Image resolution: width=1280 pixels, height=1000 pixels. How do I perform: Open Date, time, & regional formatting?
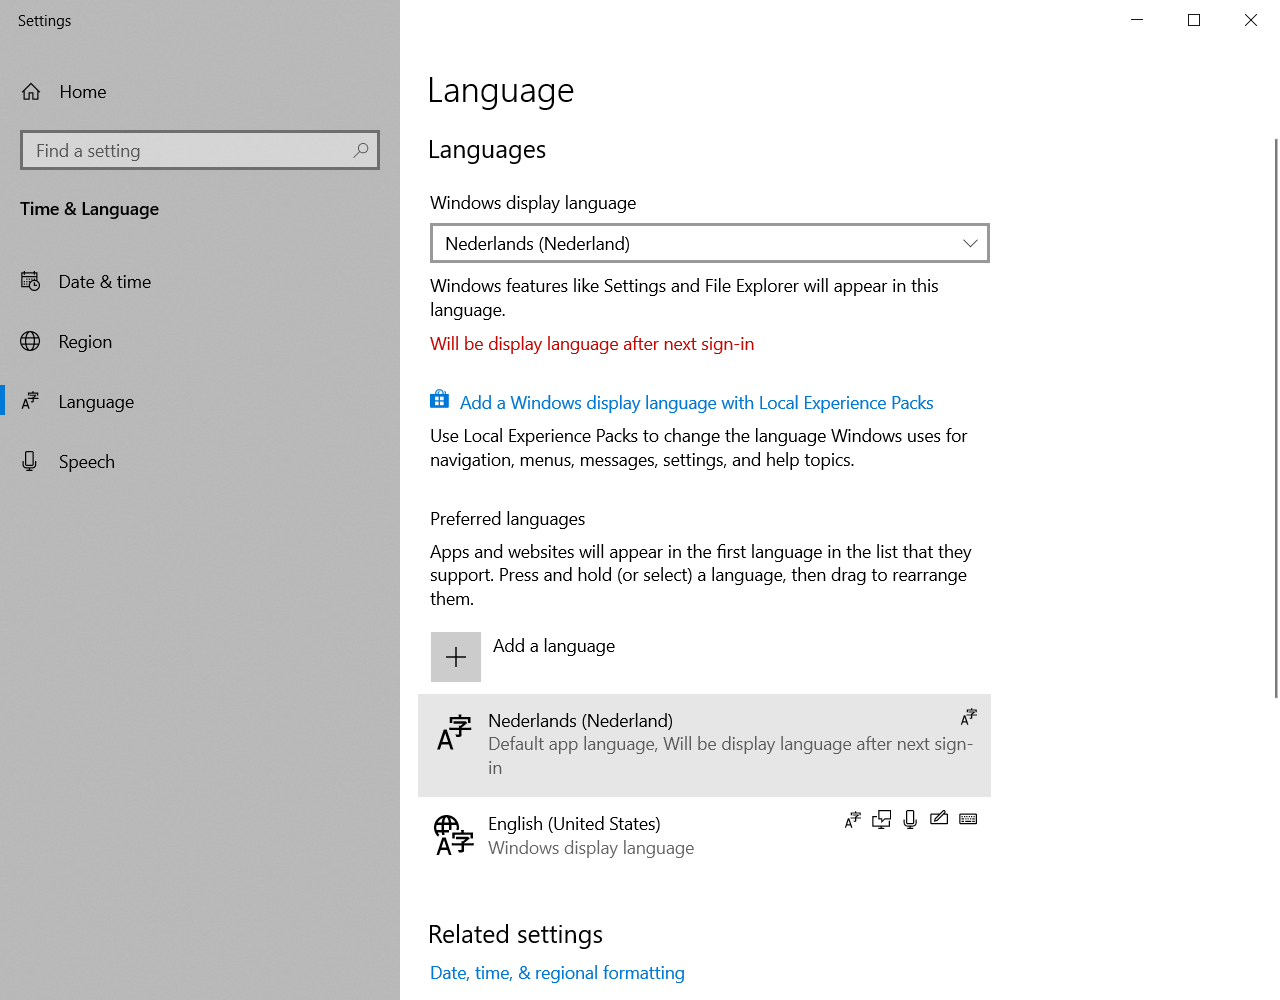click(x=557, y=972)
